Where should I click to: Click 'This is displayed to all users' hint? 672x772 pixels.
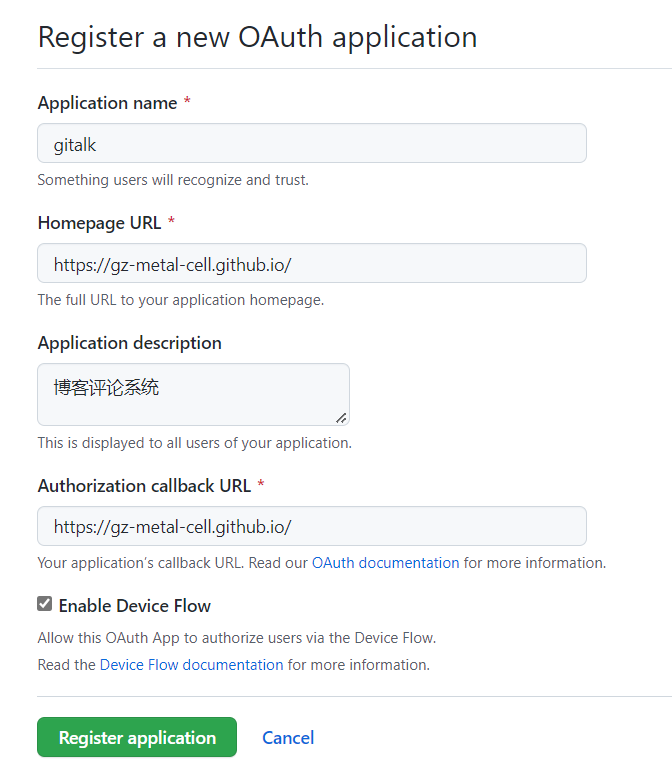(194, 443)
